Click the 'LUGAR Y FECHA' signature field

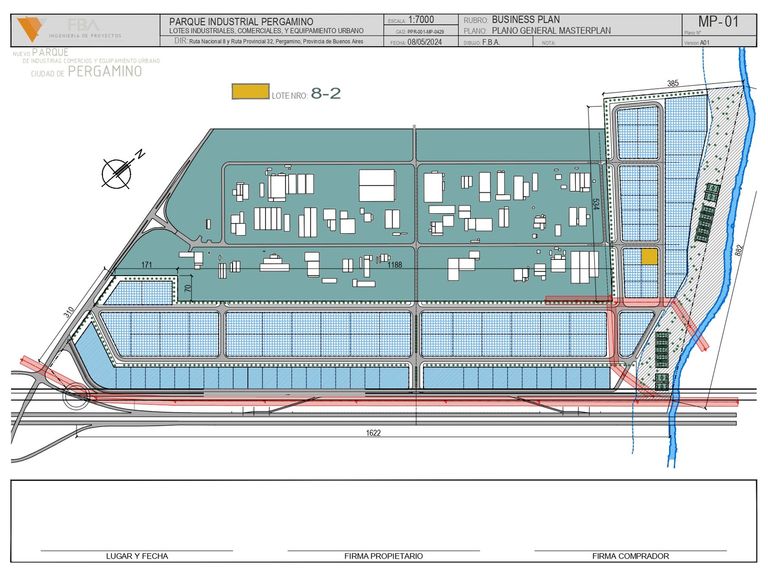[x=137, y=556]
